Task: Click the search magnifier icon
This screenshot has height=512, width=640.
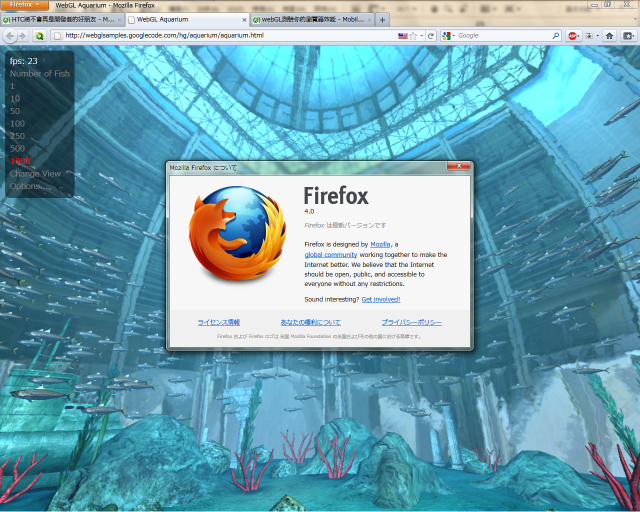Action: coord(556,36)
